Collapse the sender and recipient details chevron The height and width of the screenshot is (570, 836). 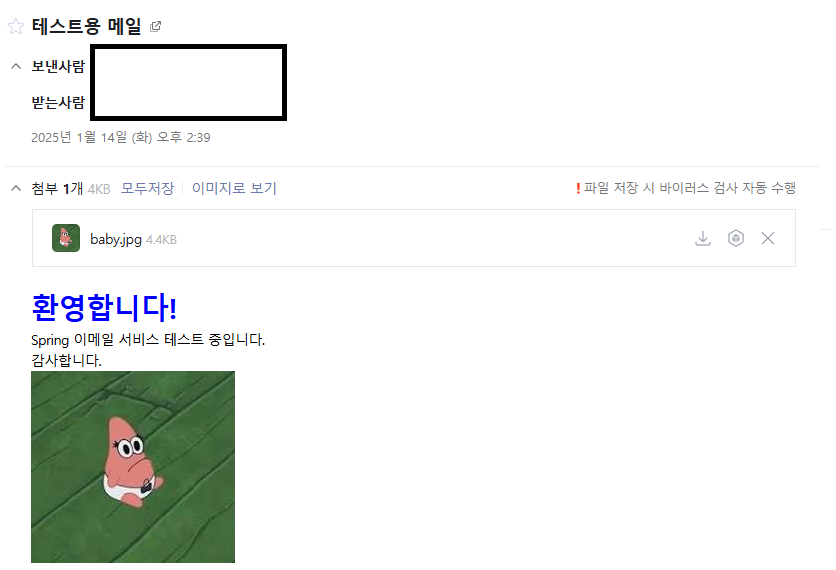tap(16, 66)
